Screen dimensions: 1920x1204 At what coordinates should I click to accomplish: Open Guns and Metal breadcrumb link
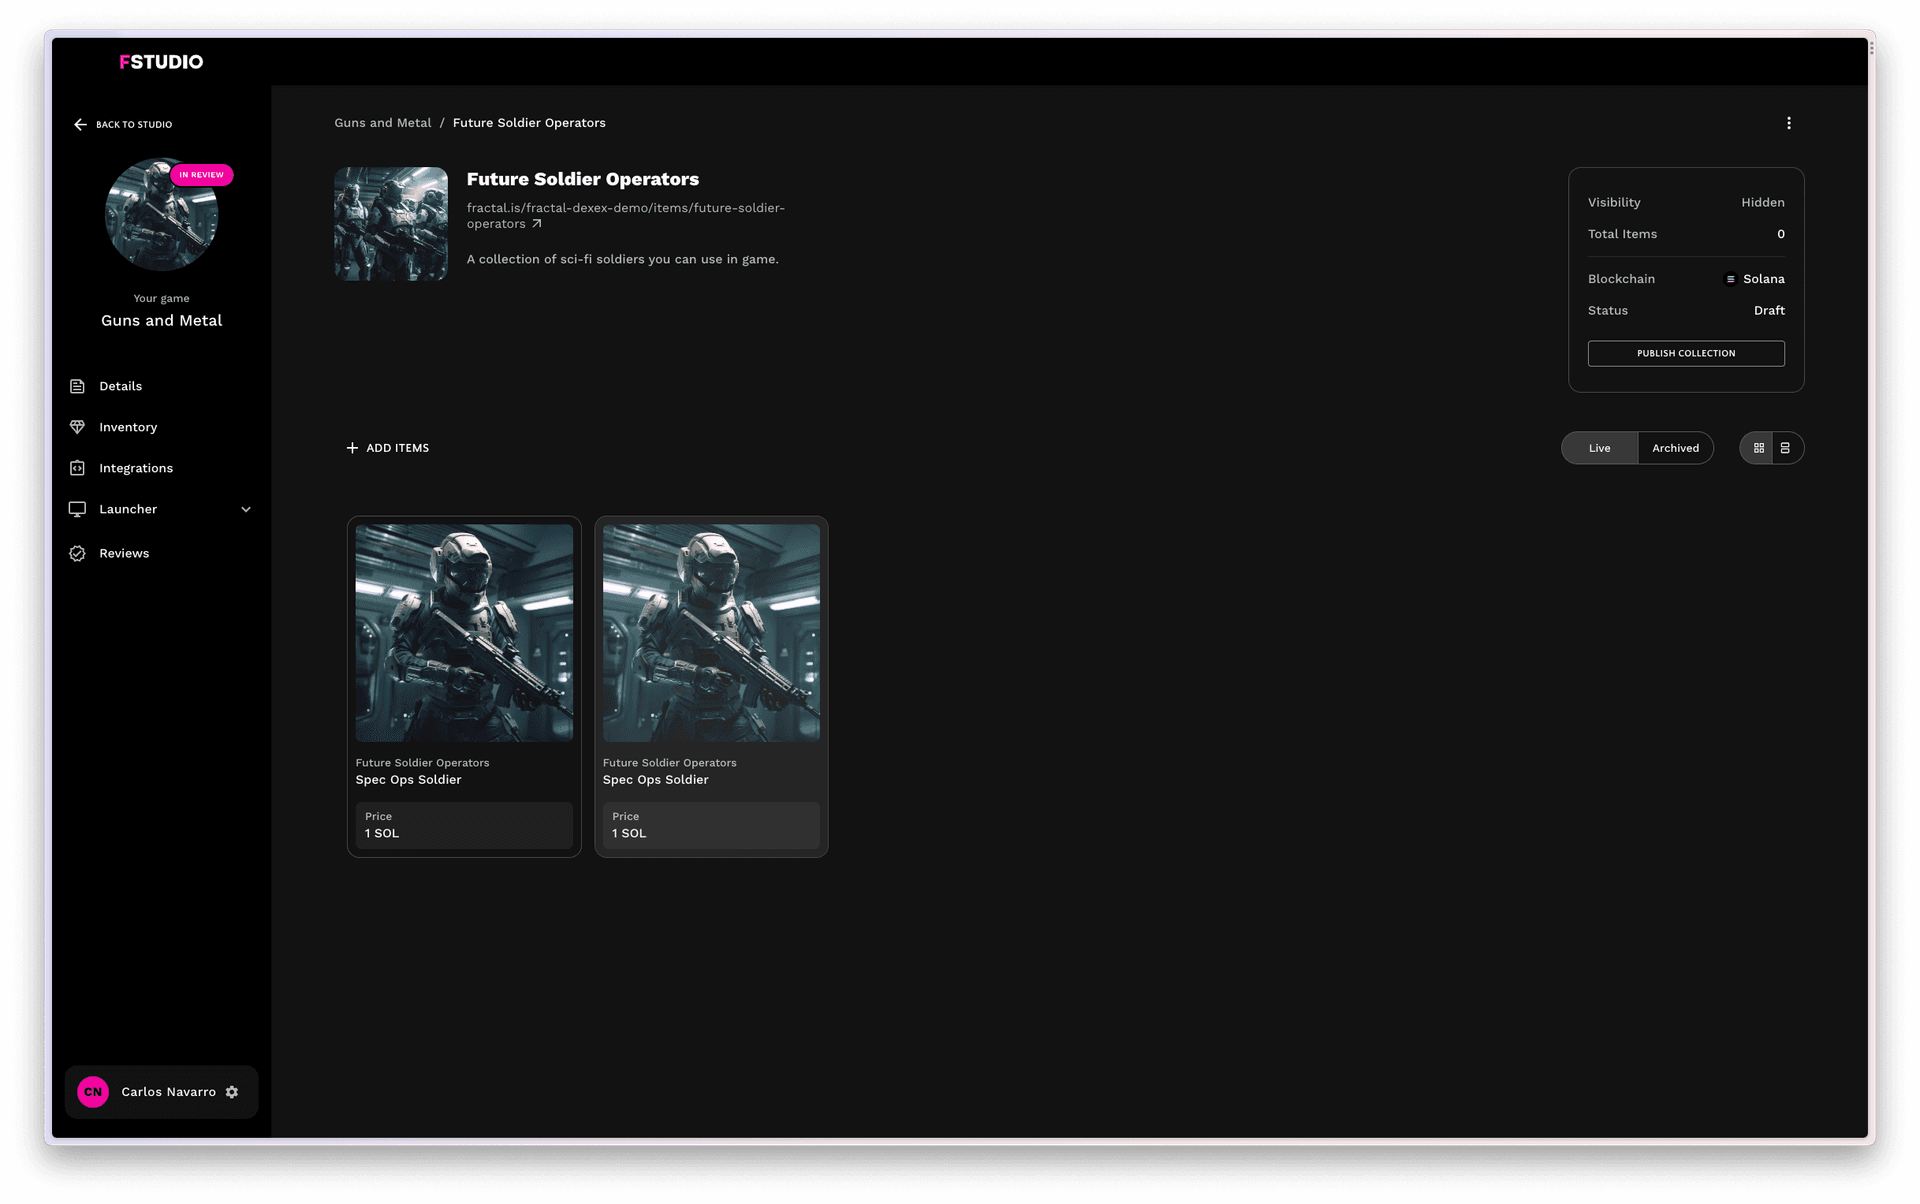pos(383,123)
